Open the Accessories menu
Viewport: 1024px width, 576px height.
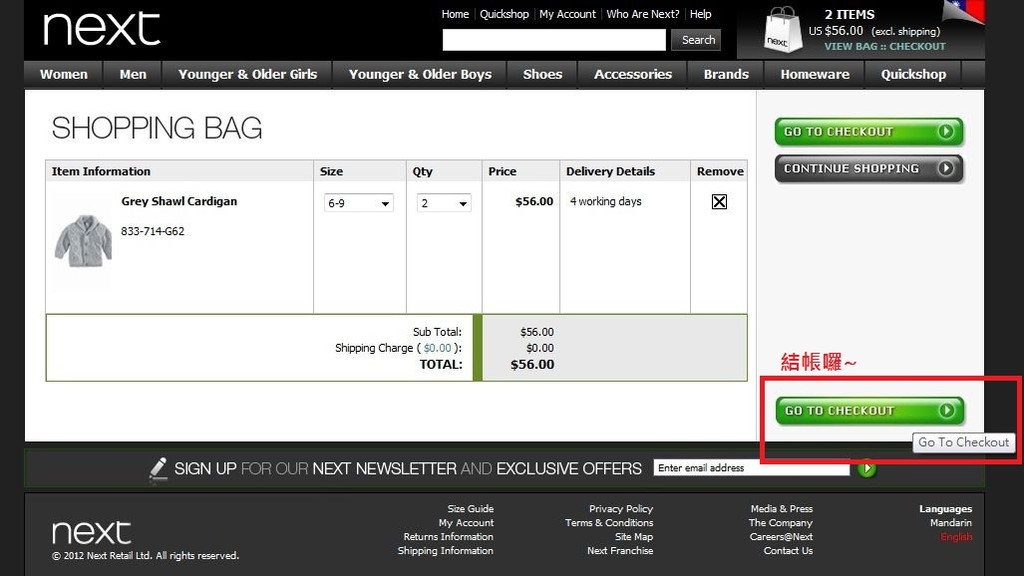(633, 74)
